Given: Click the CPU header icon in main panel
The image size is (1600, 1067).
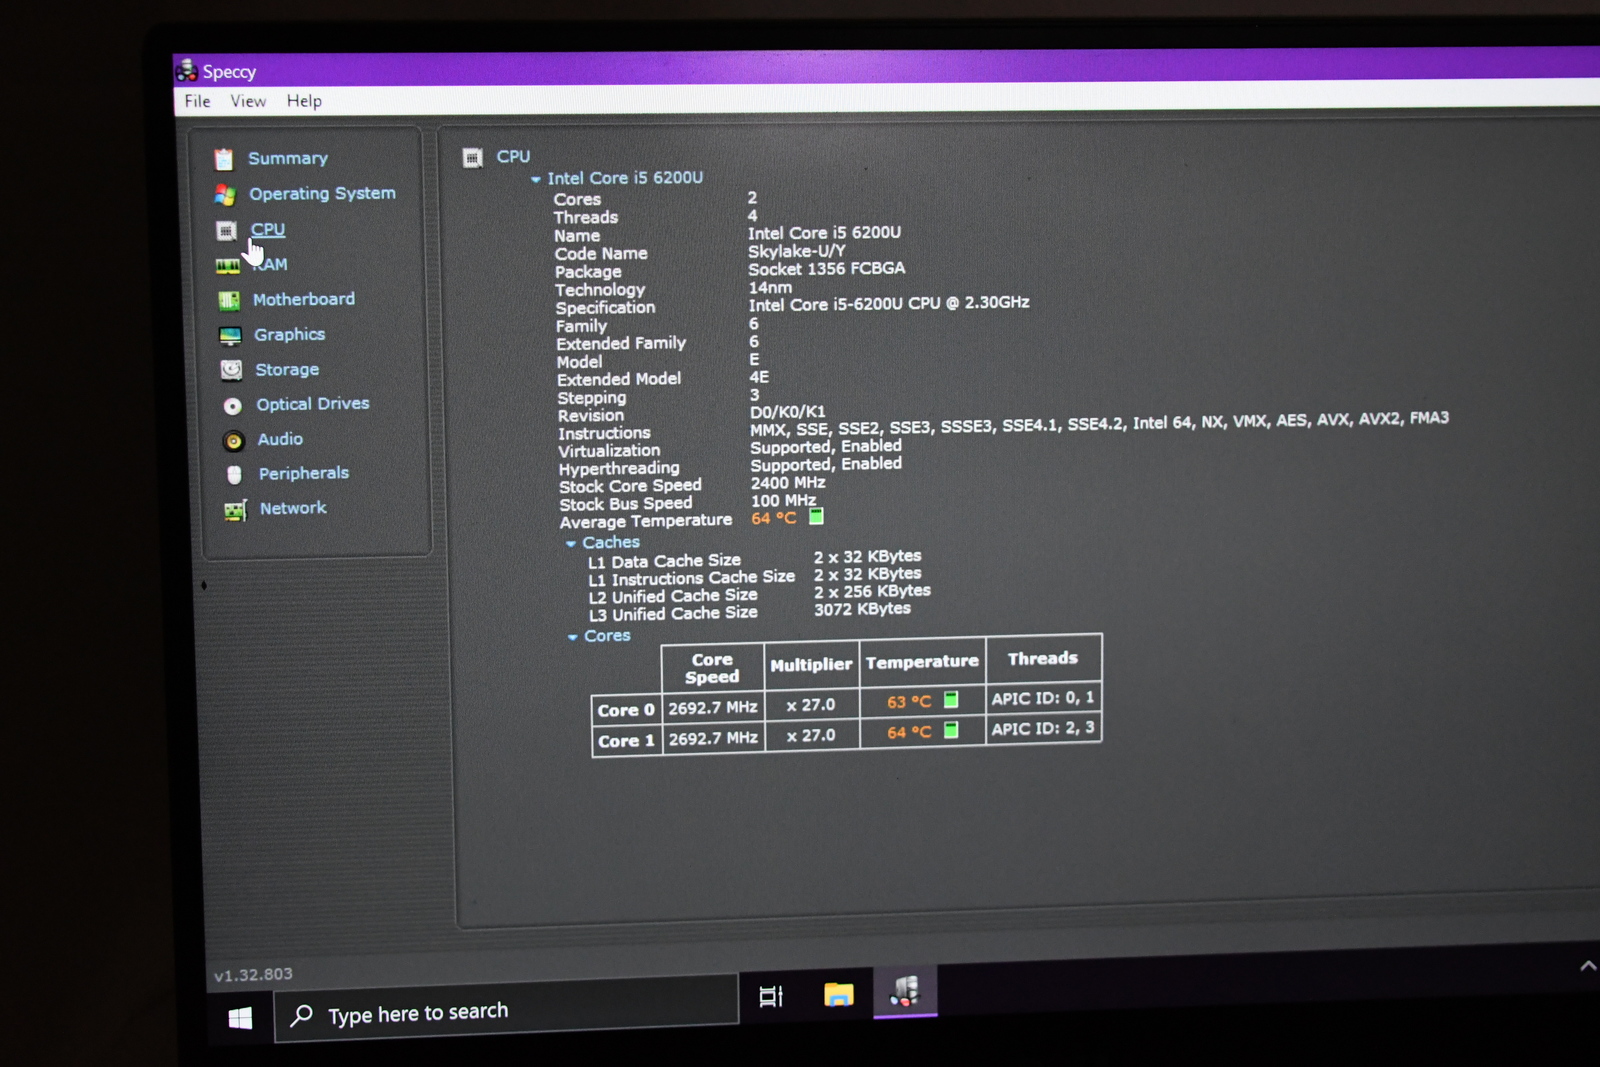Looking at the screenshot, I should pyautogui.click(x=473, y=158).
